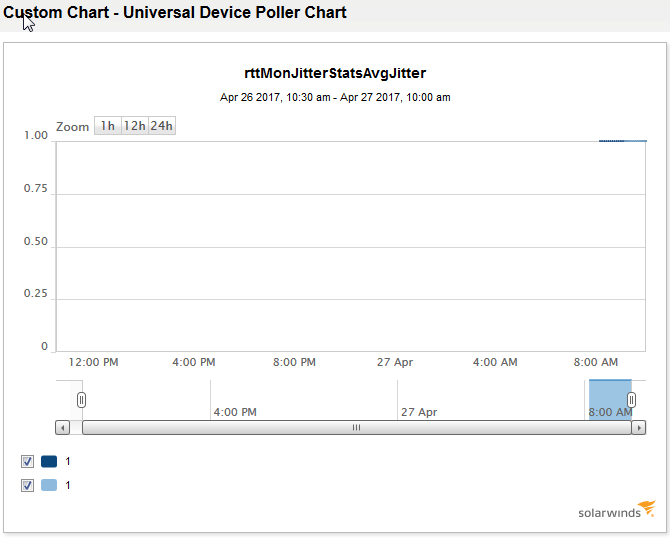Click the left scrollbar arrow
The height and width of the screenshot is (538, 670).
(63, 428)
